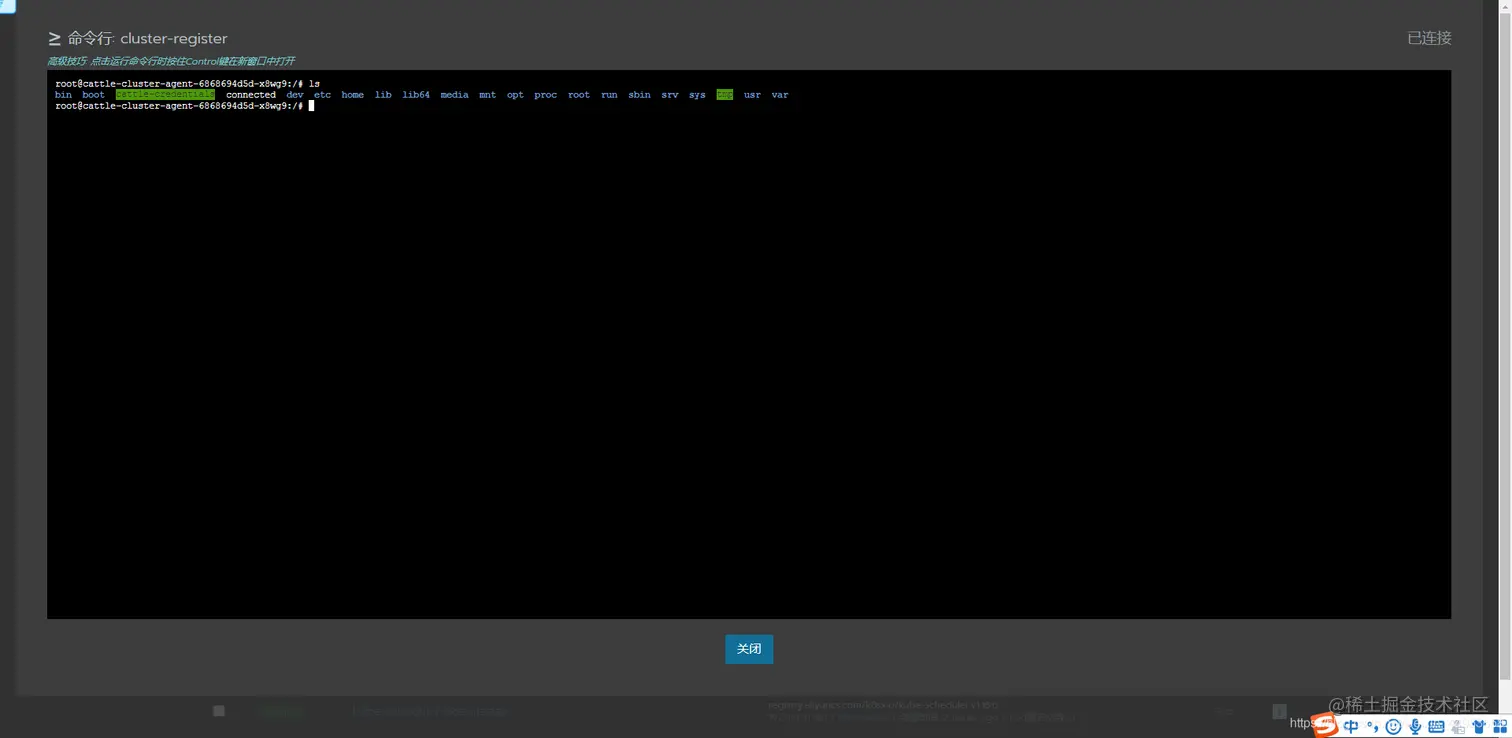Click the 'lib64' directory name in terminal
The height and width of the screenshot is (738, 1512).
pyautogui.click(x=416, y=95)
